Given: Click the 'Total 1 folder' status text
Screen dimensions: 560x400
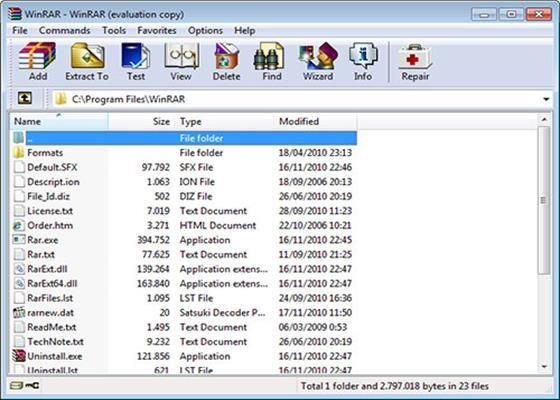Looking at the screenshot, I should click(x=395, y=386).
